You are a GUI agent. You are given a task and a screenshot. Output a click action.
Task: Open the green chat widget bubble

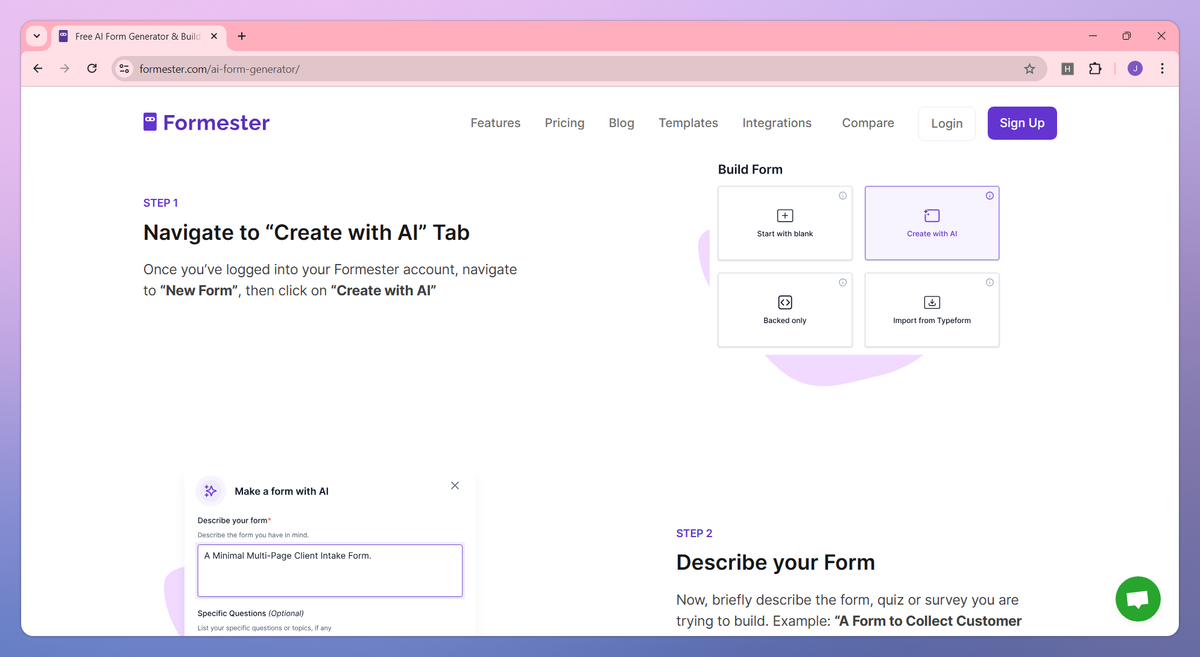pyautogui.click(x=1138, y=599)
